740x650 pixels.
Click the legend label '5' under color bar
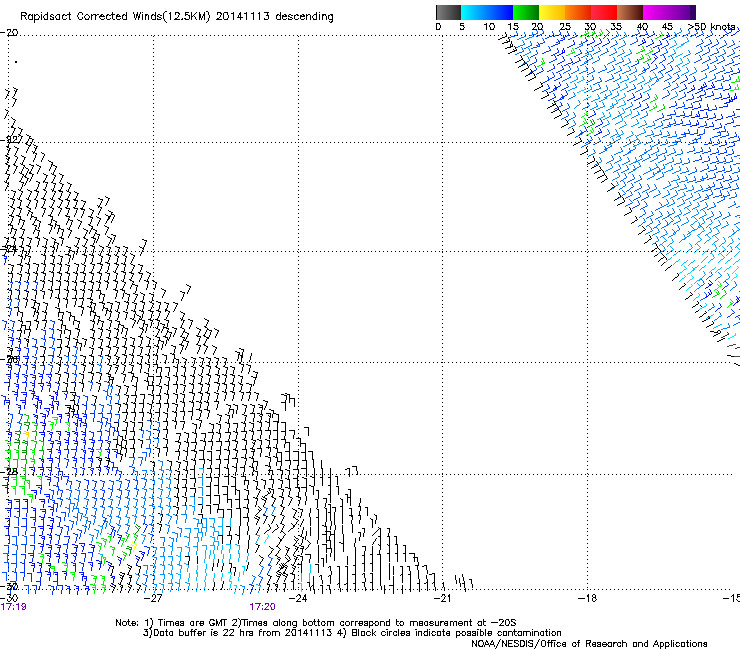[x=462, y=27]
